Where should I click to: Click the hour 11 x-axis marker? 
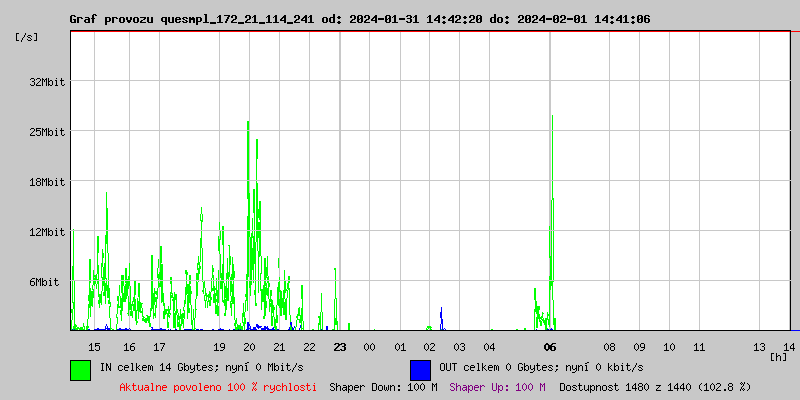click(700, 347)
